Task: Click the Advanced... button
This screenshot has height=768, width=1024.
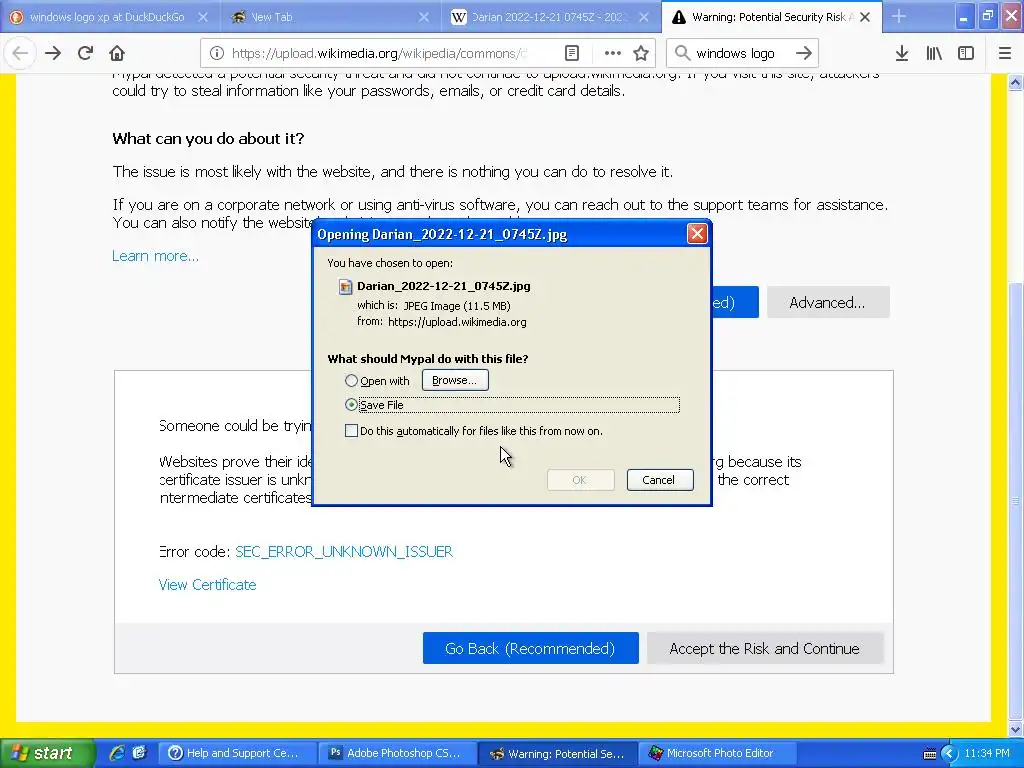Action: [827, 302]
